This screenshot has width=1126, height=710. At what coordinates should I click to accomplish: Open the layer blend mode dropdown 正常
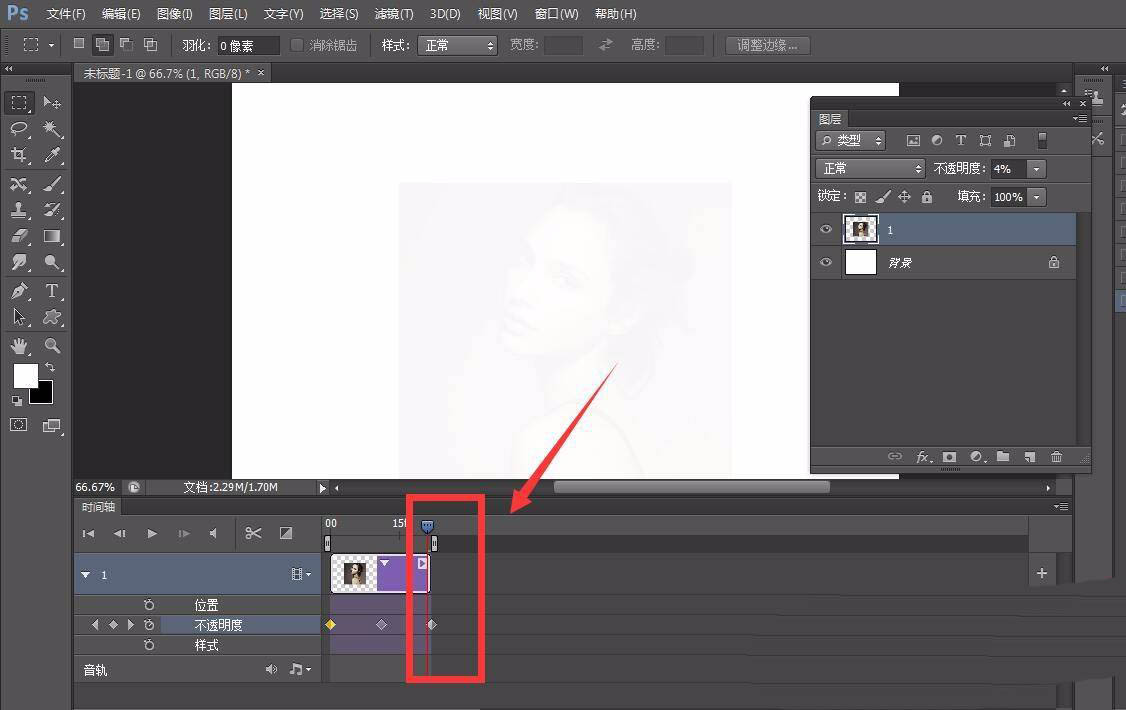click(870, 169)
